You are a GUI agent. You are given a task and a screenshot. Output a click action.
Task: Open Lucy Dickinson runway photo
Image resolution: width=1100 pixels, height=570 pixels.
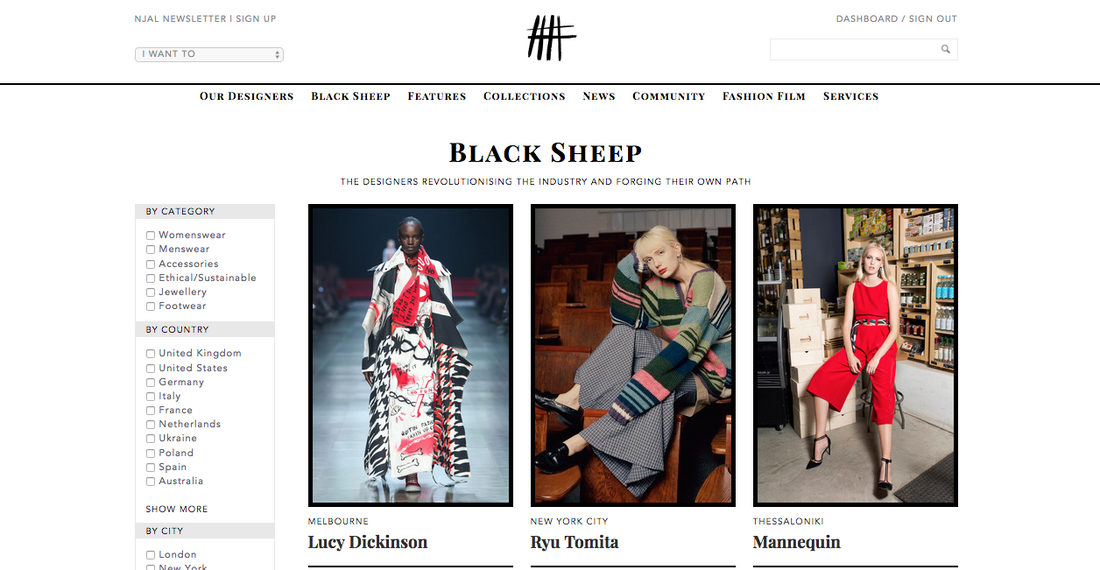[410, 355]
